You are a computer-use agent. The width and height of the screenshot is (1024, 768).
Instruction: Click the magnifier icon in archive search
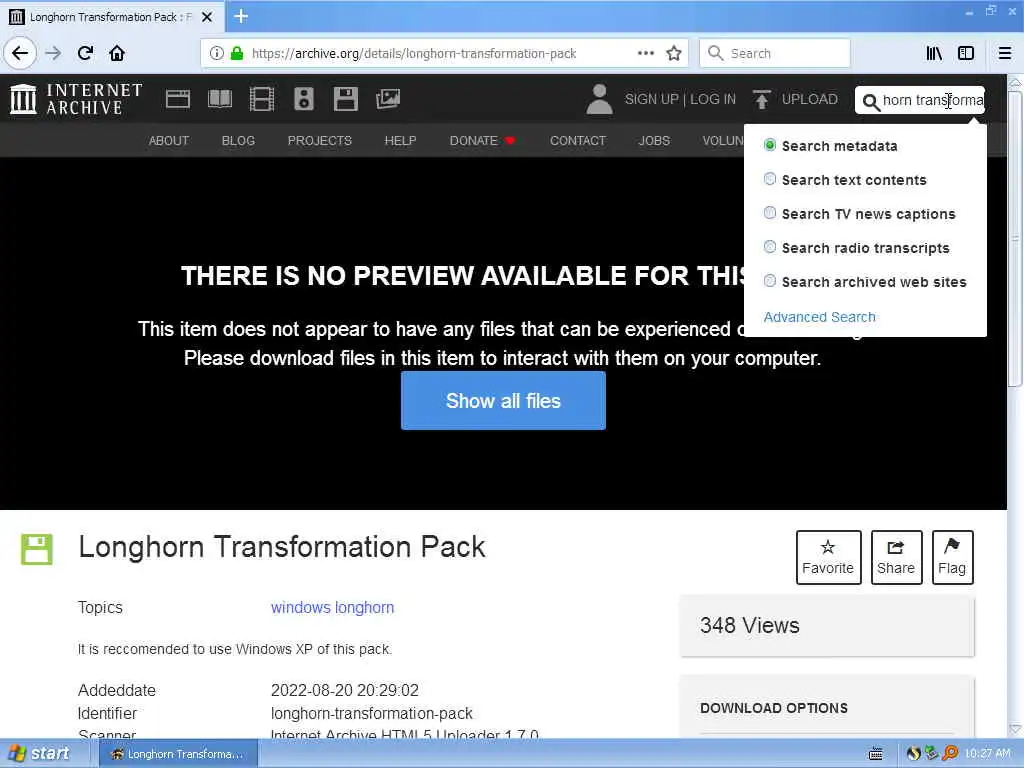(x=871, y=102)
